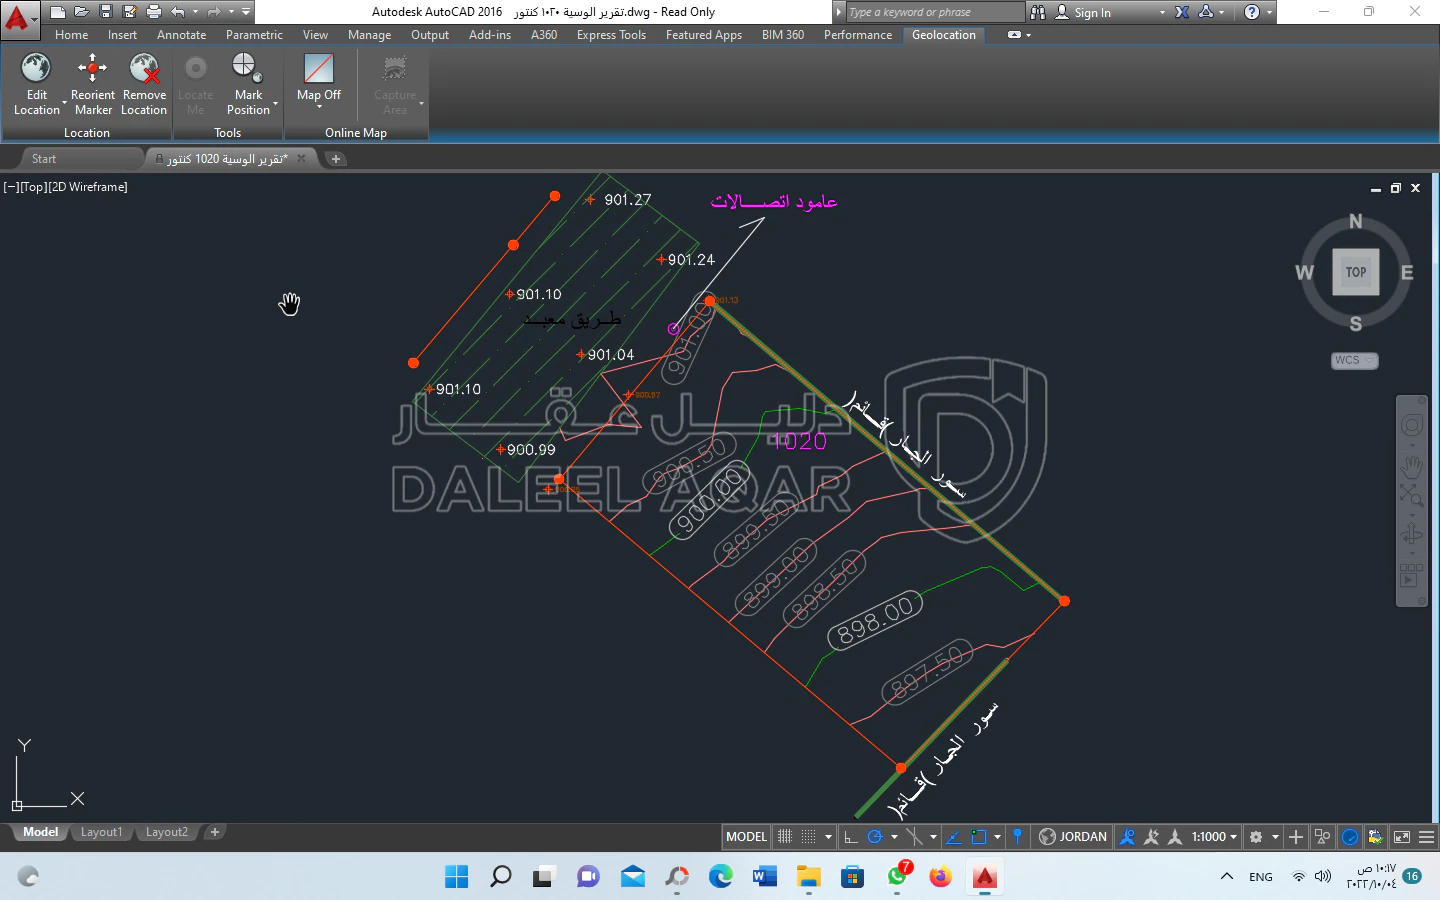Viewport: 1440px width, 900px height.
Task: Click the Plot printer icon
Action: click(x=154, y=12)
